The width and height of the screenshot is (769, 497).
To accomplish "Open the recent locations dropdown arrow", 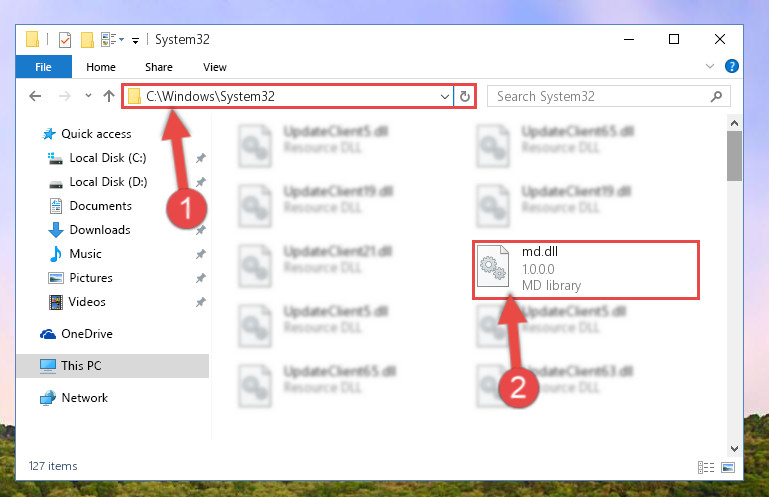I will pos(88,96).
